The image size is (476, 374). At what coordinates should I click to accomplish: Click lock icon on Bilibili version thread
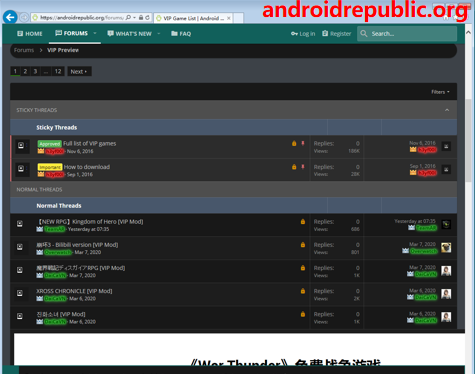click(303, 245)
